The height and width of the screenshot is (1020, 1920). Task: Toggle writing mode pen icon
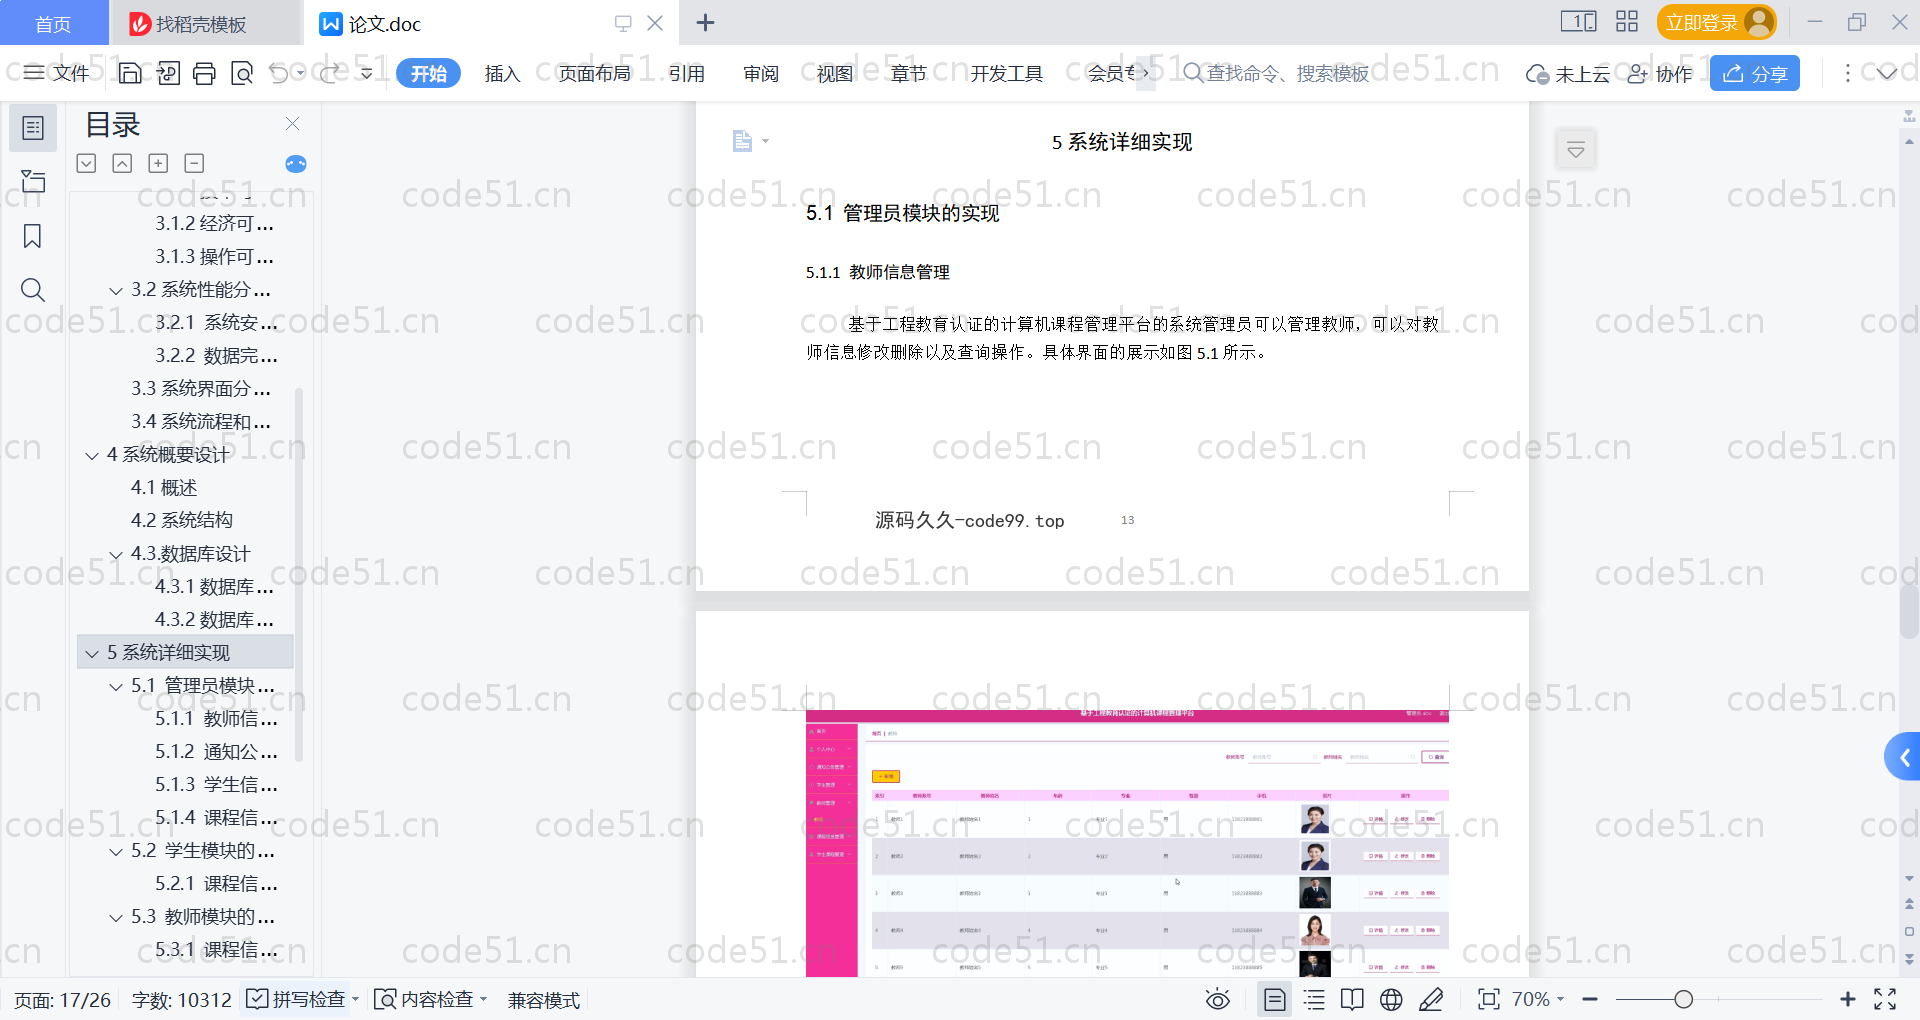[x=1431, y=999]
